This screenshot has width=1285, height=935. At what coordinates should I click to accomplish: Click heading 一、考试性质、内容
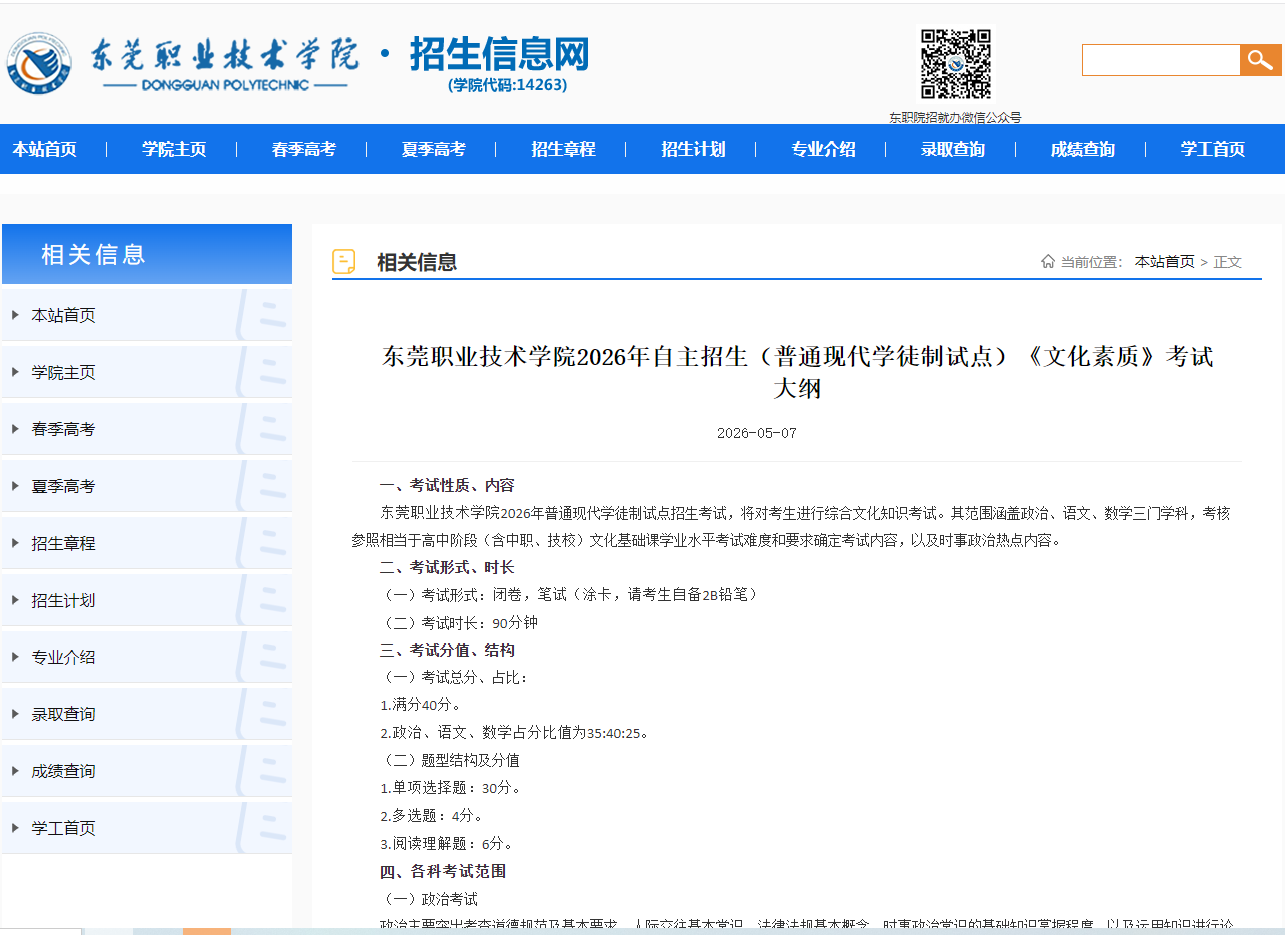coord(447,485)
